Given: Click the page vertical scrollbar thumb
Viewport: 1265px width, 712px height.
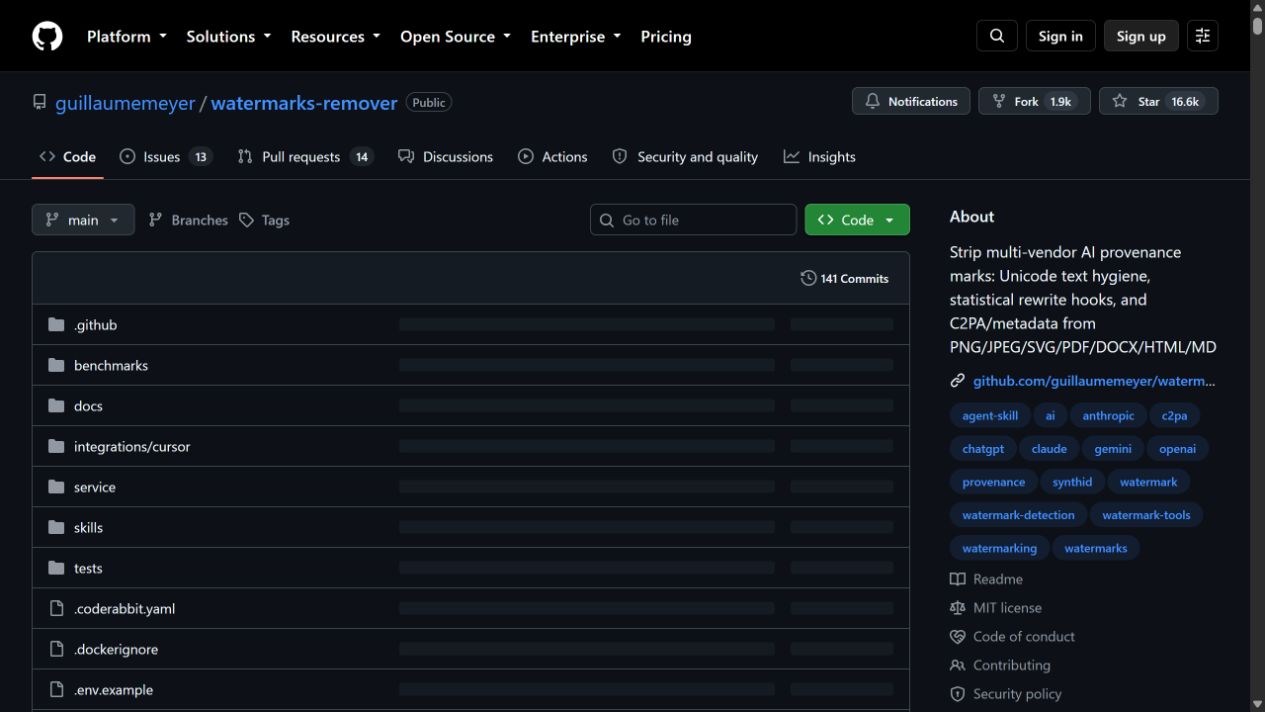Looking at the screenshot, I should tap(1257, 24).
